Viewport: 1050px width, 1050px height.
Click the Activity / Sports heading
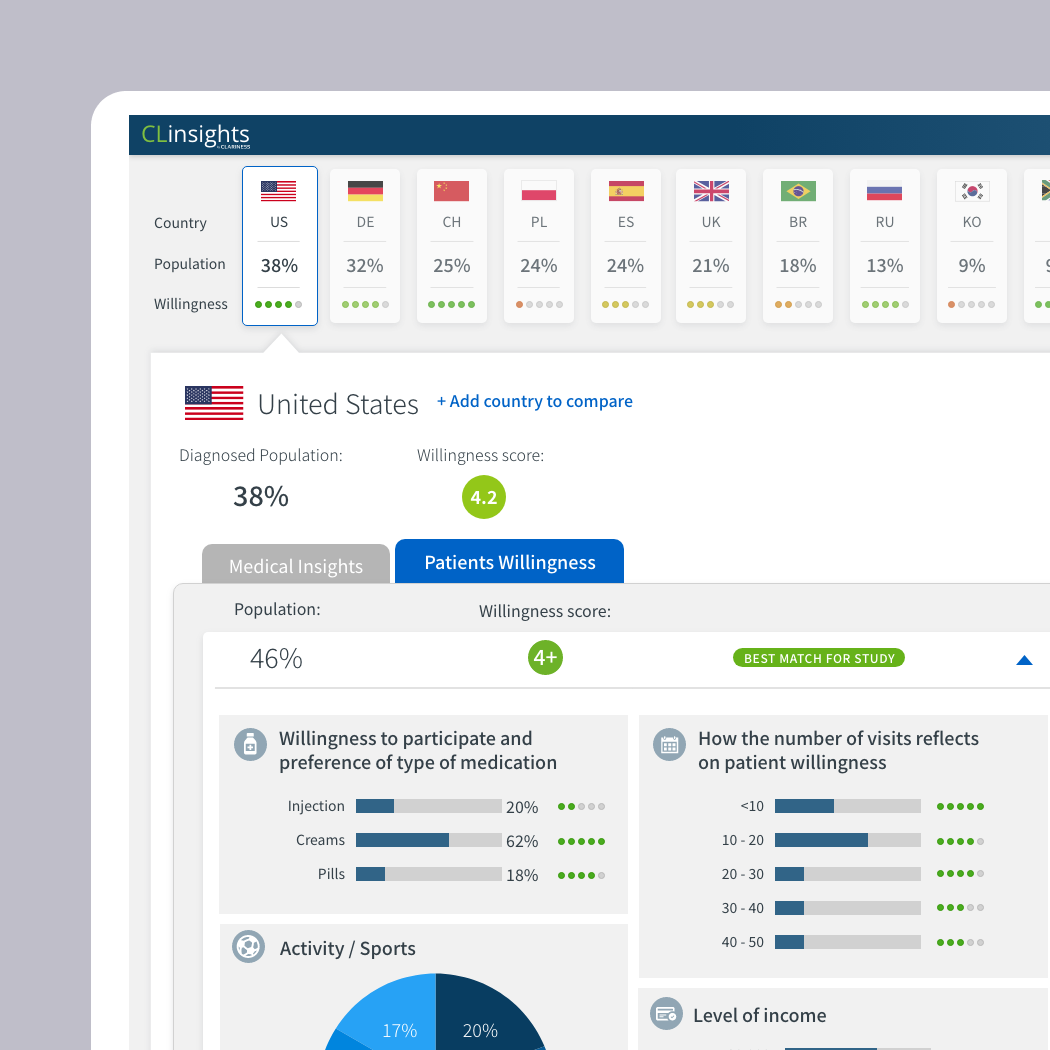click(x=348, y=948)
